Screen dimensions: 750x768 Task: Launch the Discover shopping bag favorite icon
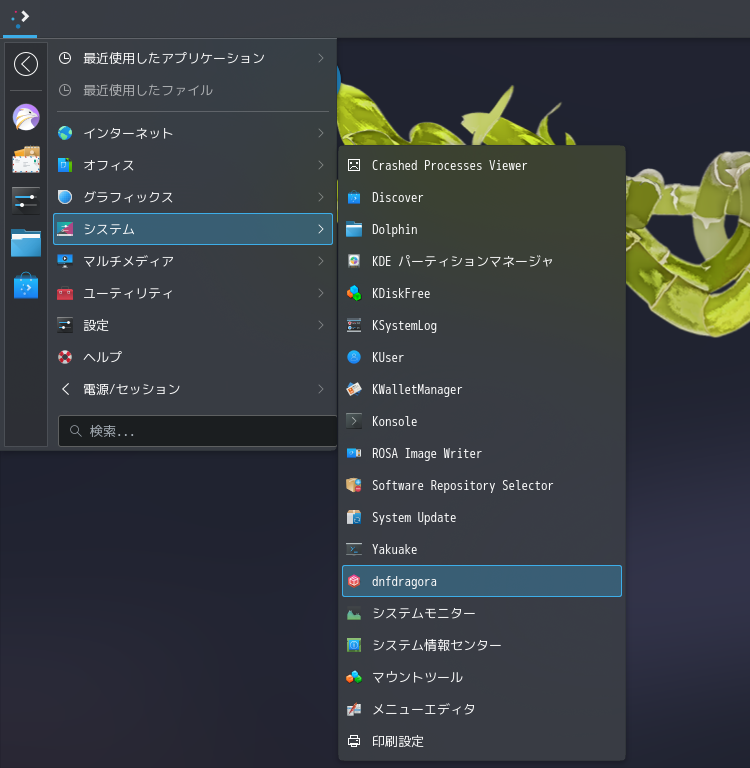(x=26, y=286)
